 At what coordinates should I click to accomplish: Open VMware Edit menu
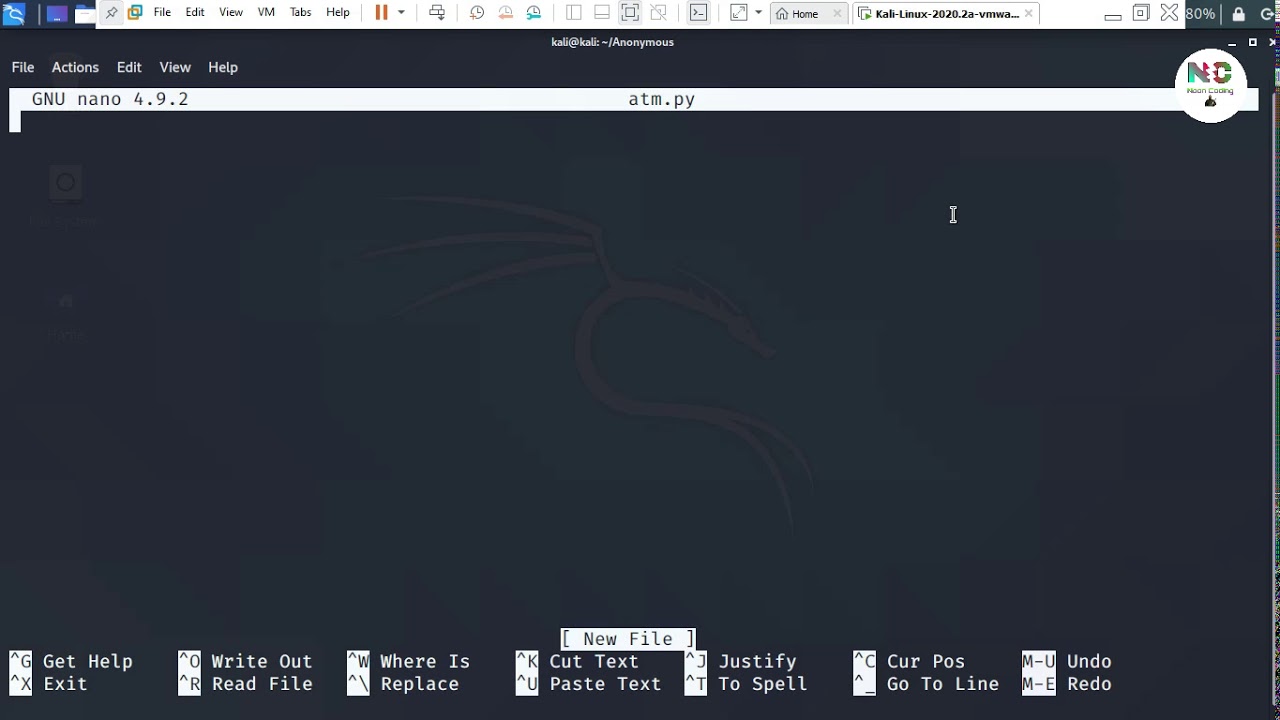pos(195,13)
